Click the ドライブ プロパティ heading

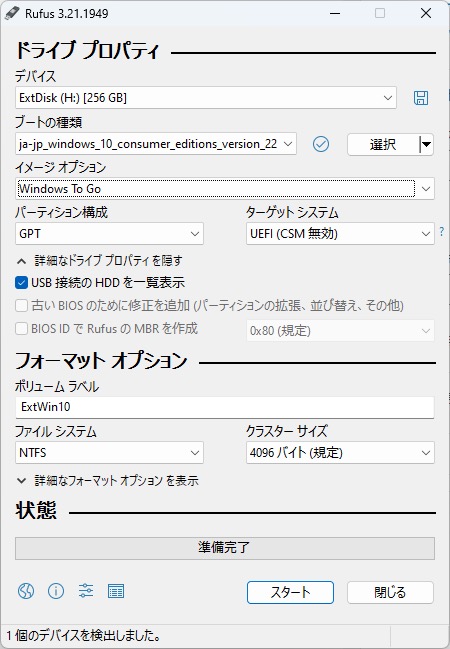point(87,51)
